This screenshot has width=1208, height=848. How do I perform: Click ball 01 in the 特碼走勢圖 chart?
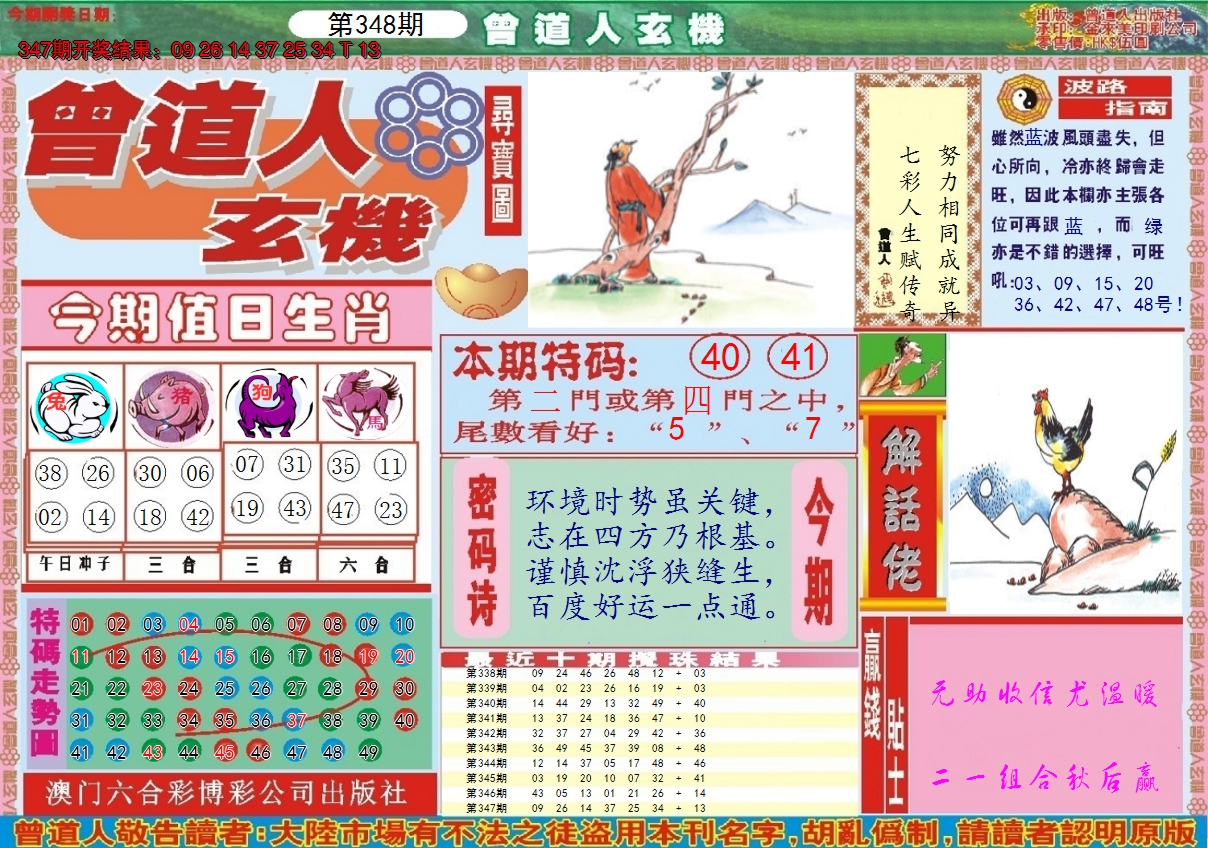(x=81, y=625)
